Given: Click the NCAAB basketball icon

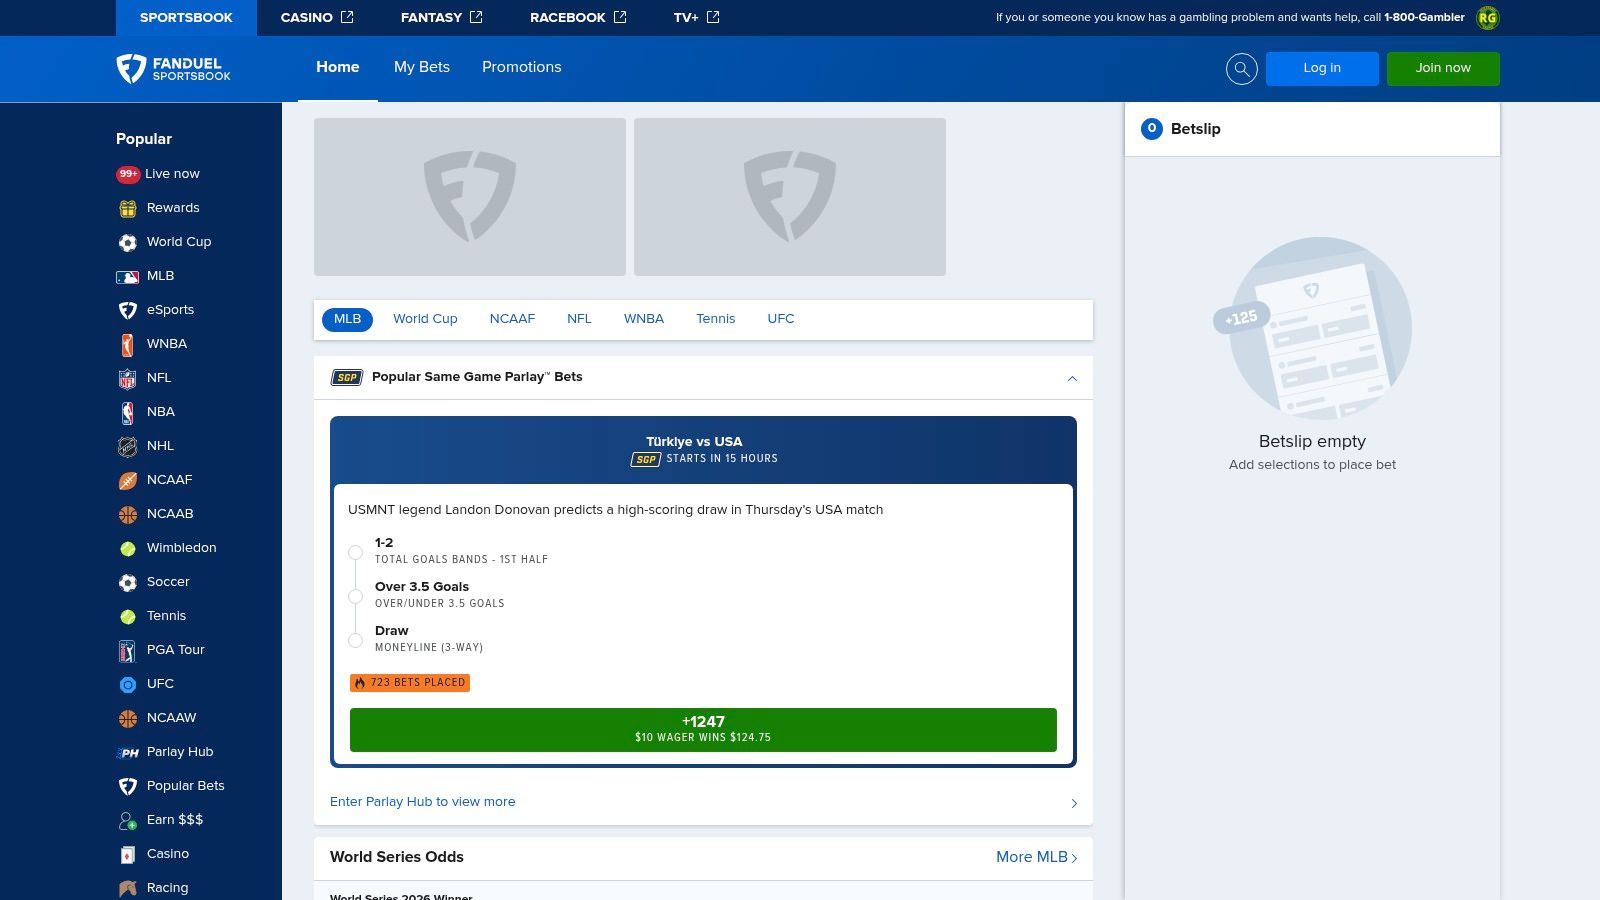Looking at the screenshot, I should (128, 514).
